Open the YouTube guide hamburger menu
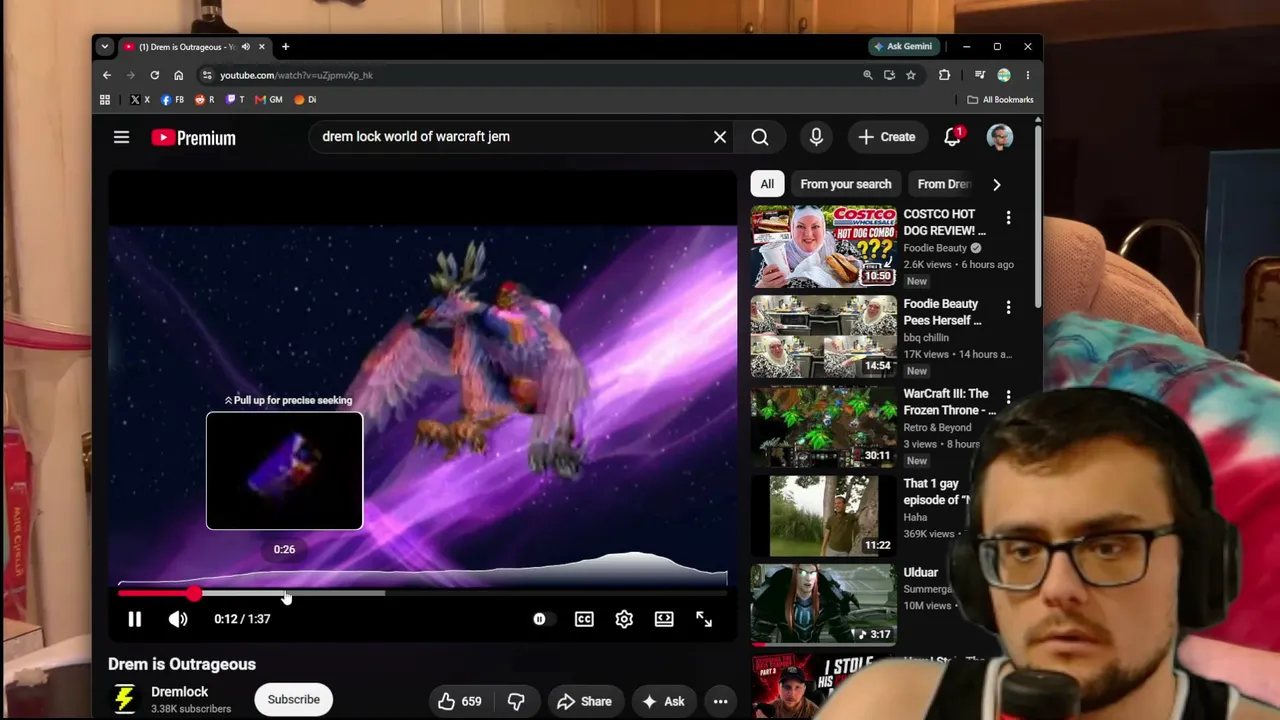Image resolution: width=1280 pixels, height=720 pixels. click(121, 137)
